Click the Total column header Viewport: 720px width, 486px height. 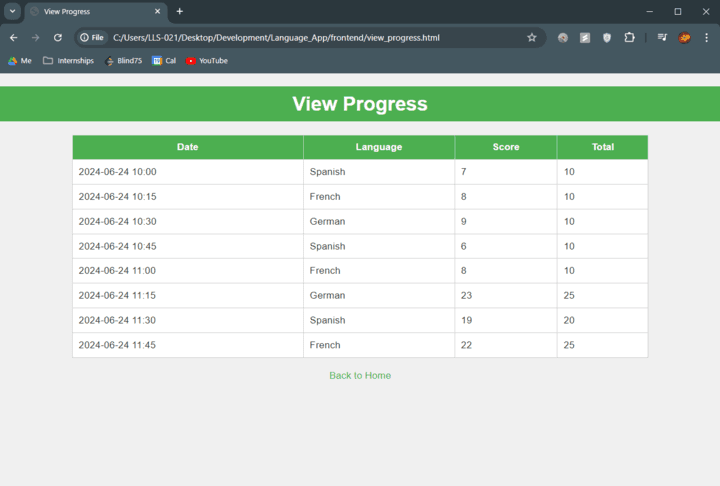click(602, 147)
